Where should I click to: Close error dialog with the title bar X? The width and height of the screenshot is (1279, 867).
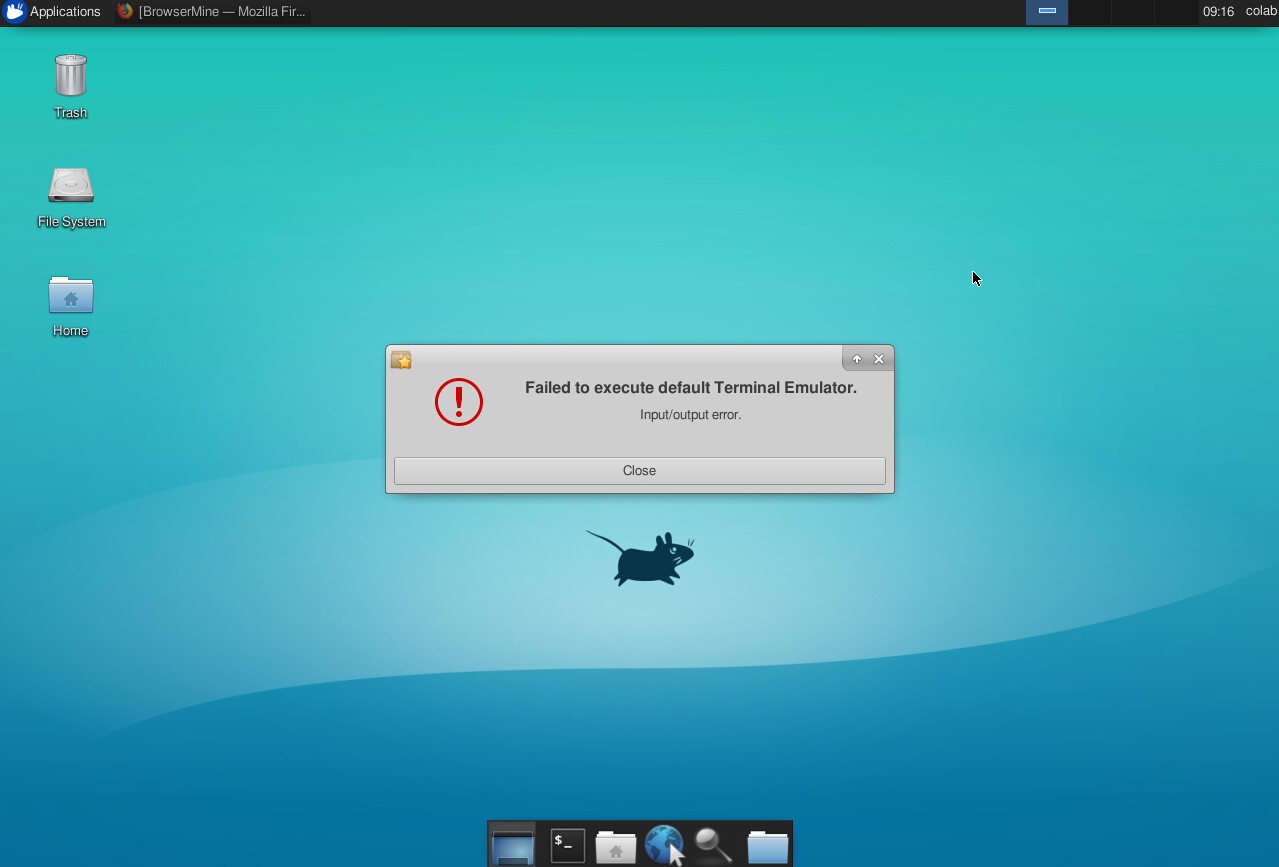click(x=879, y=359)
